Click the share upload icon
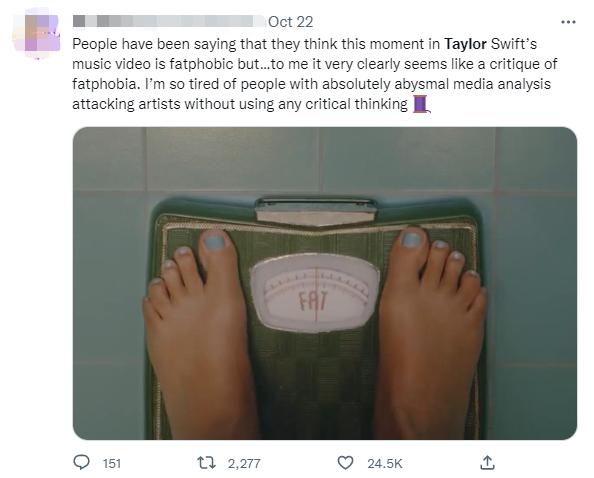594x478 pixels. click(x=487, y=462)
